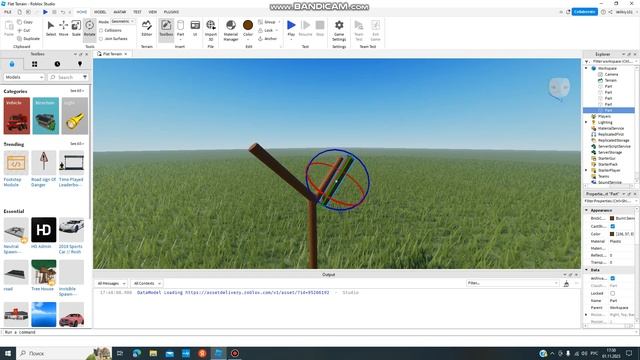Select the Terrain item in Explorer
This screenshot has width=640, height=360.
(610, 80)
